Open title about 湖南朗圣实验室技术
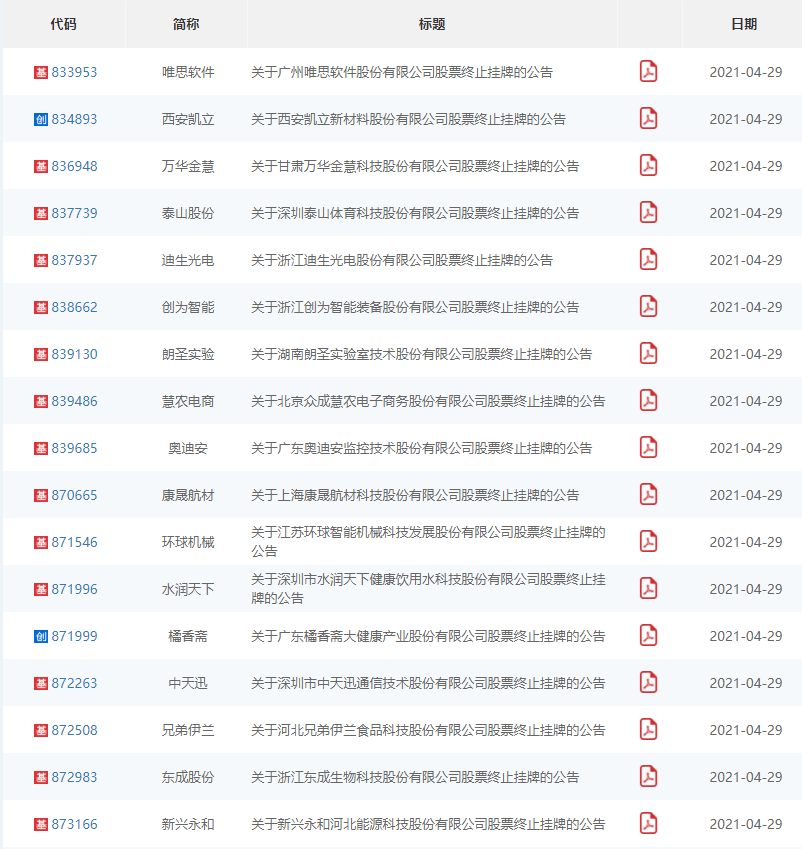This screenshot has height=849, width=802. tap(421, 354)
